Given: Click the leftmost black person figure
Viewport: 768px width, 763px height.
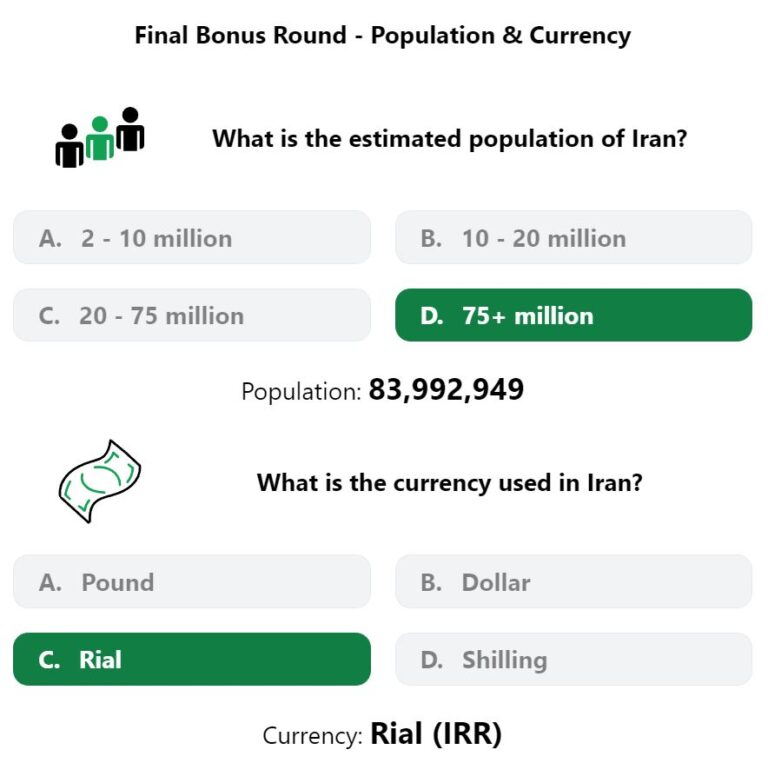Looking at the screenshot, I should point(70,146).
